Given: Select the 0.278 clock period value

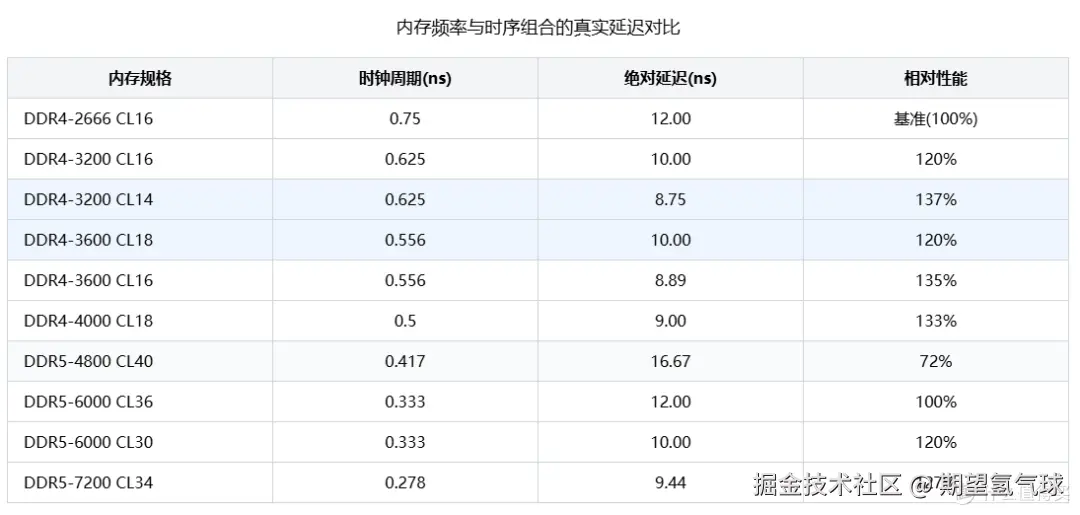Looking at the screenshot, I should pyautogui.click(x=405, y=483).
